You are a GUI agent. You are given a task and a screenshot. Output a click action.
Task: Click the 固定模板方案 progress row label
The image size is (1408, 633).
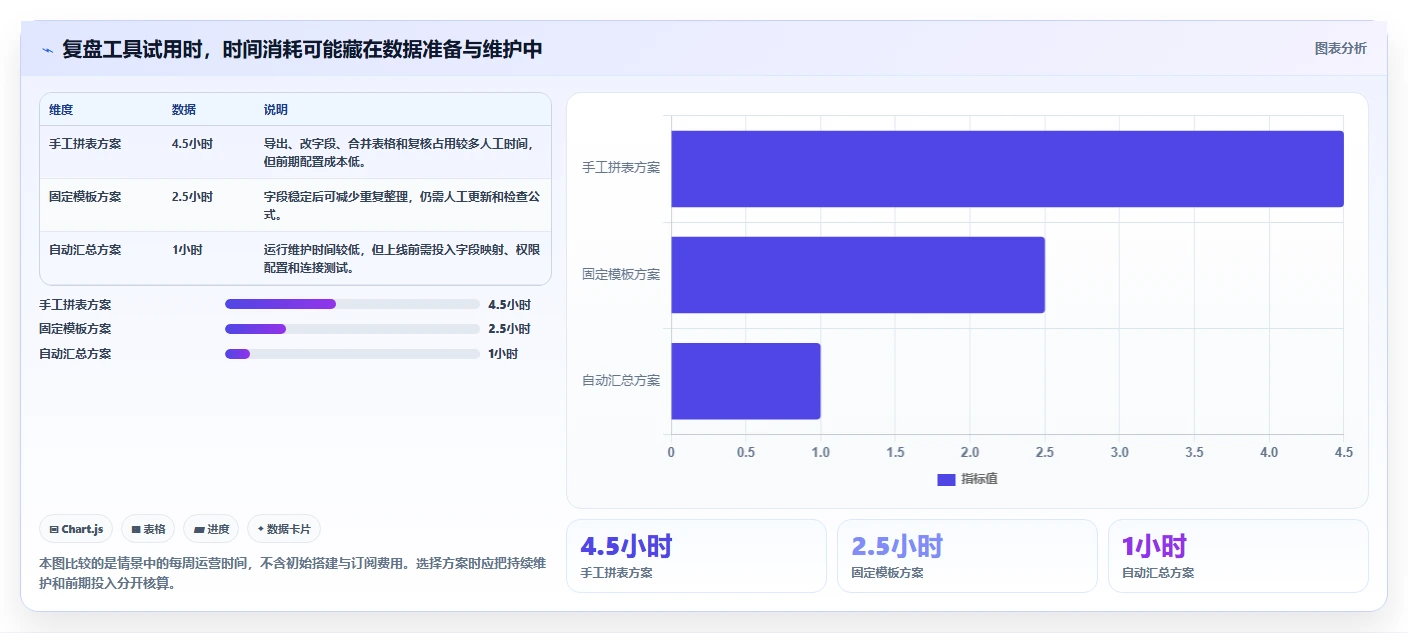coord(75,329)
